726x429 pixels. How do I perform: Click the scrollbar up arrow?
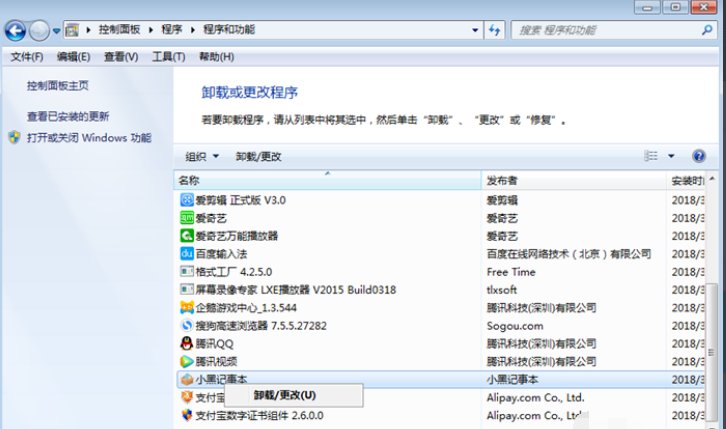712,179
